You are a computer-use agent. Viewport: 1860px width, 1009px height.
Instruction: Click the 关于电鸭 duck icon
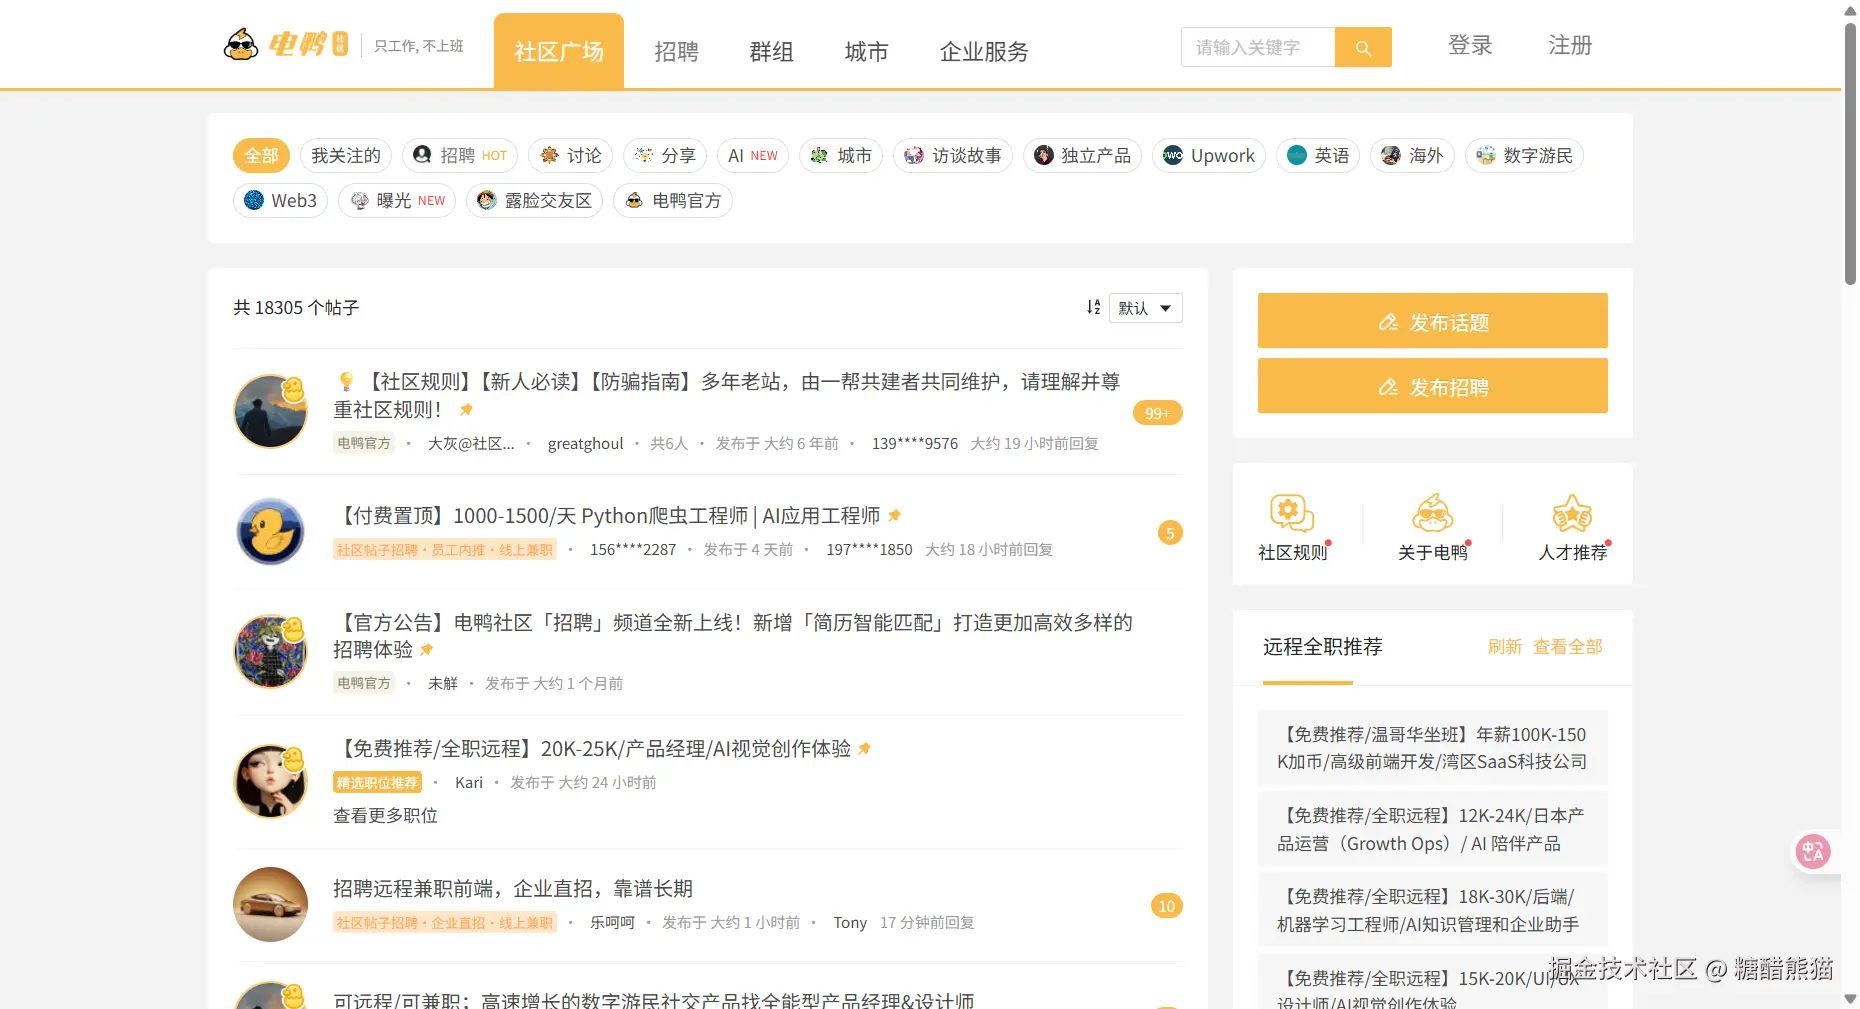click(1432, 512)
